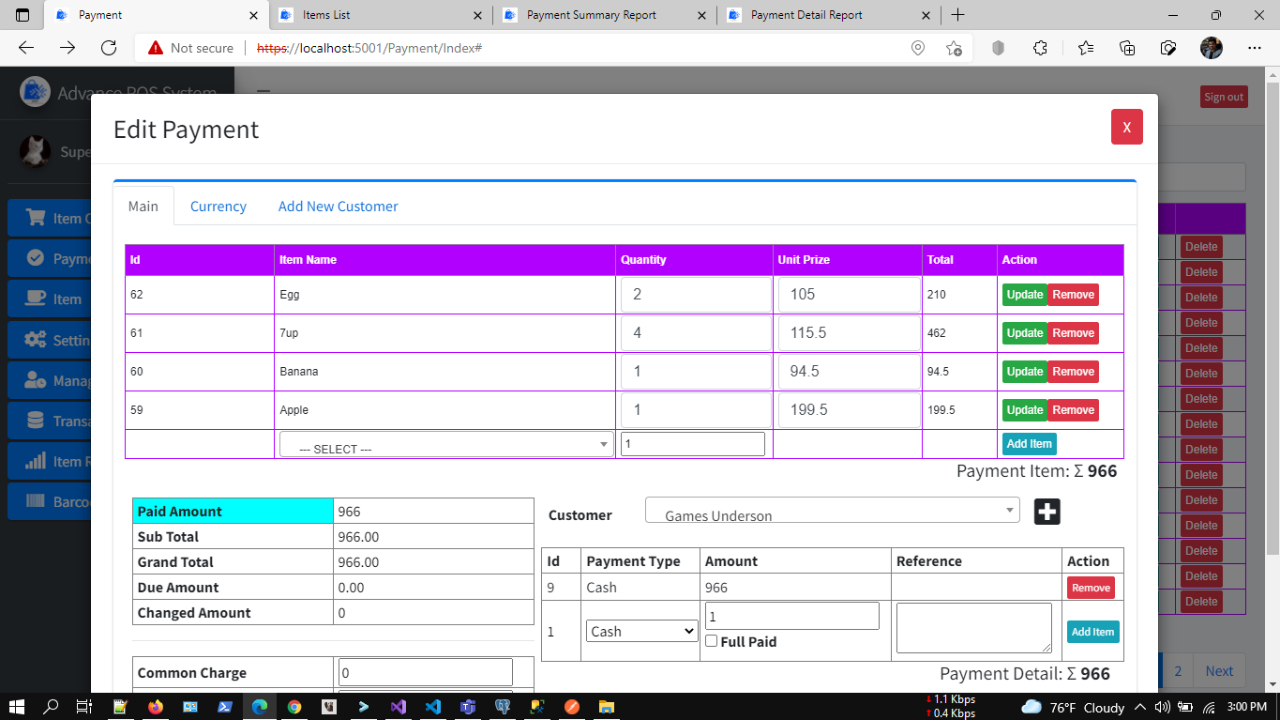Change the Cash payment type dropdown
Viewport: 1280px width, 720px height.
tap(640, 631)
